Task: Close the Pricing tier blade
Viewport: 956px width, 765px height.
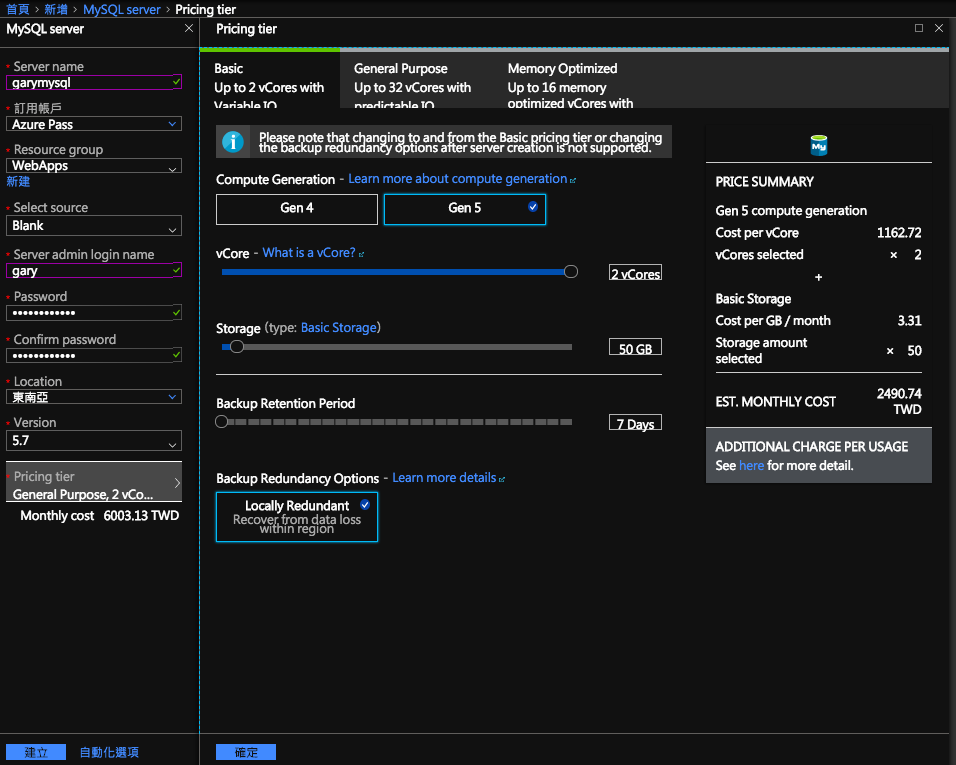Action: click(x=939, y=28)
